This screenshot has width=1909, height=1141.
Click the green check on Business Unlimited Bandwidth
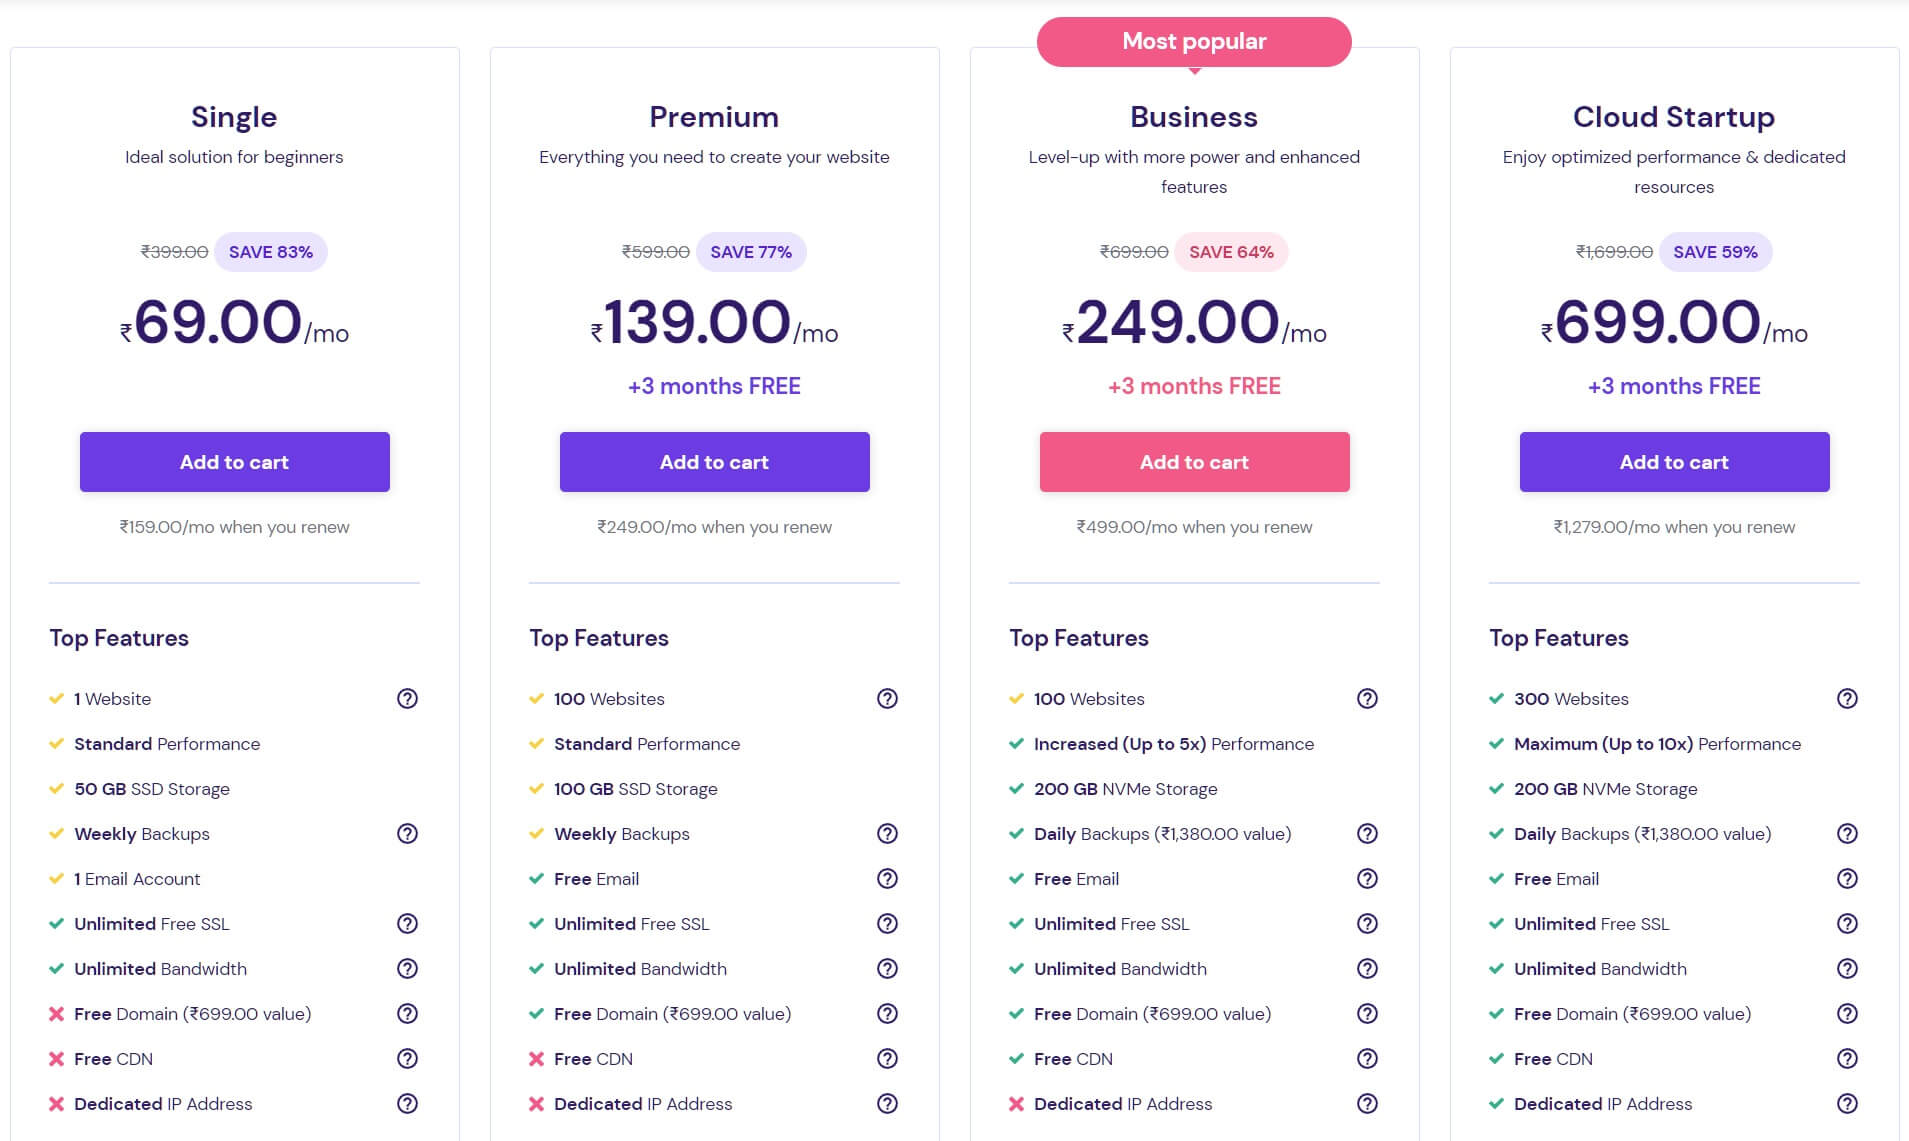[1015, 968]
